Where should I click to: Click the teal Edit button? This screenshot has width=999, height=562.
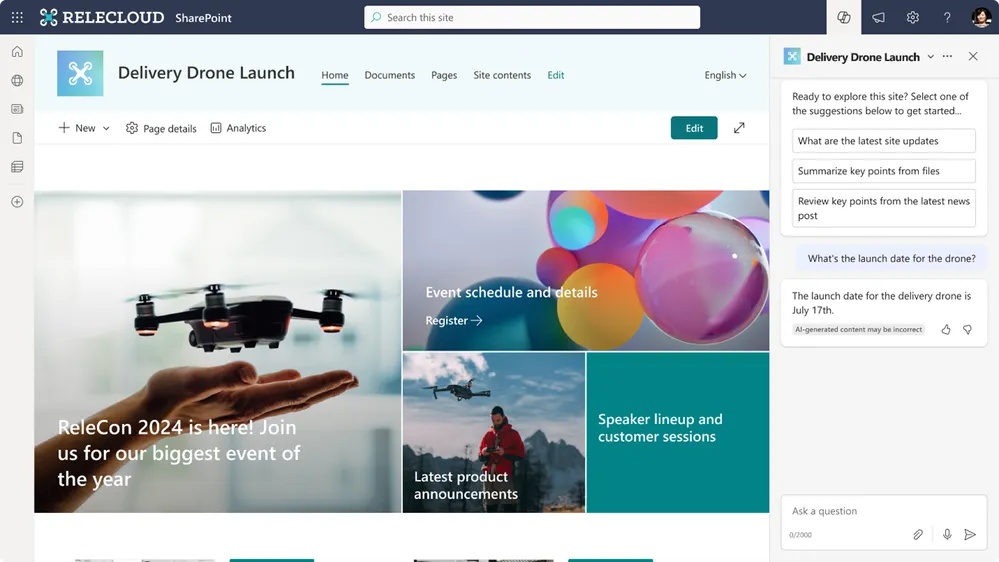(694, 128)
